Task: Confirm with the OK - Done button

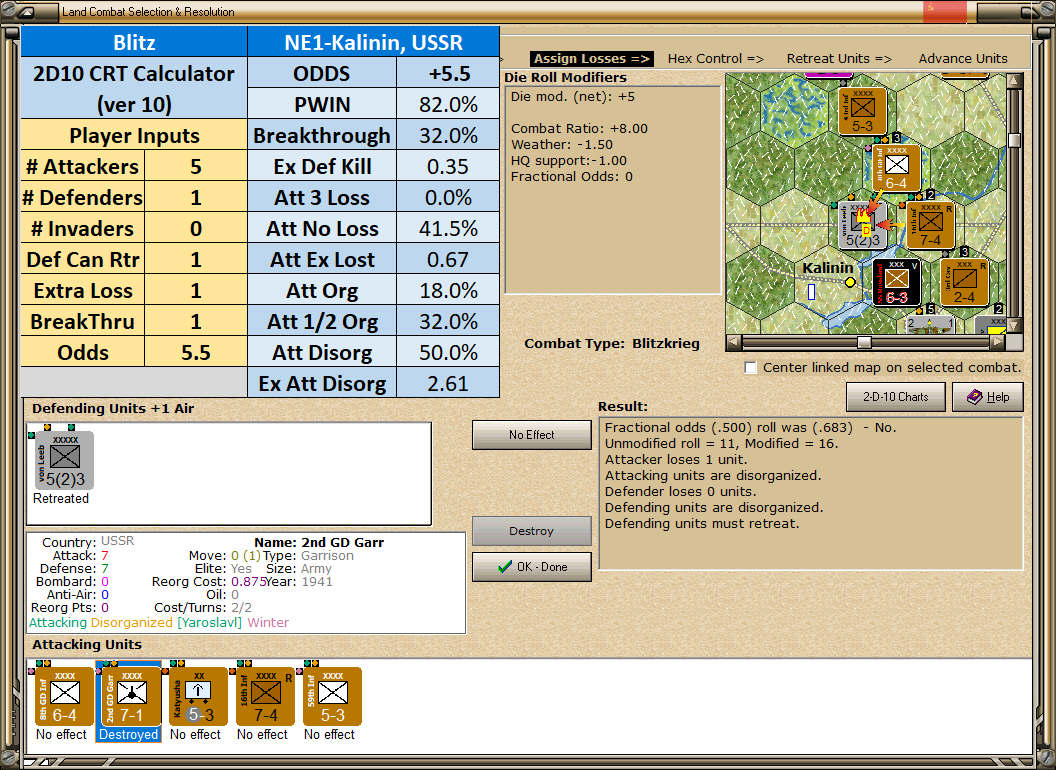Action: 531,567
